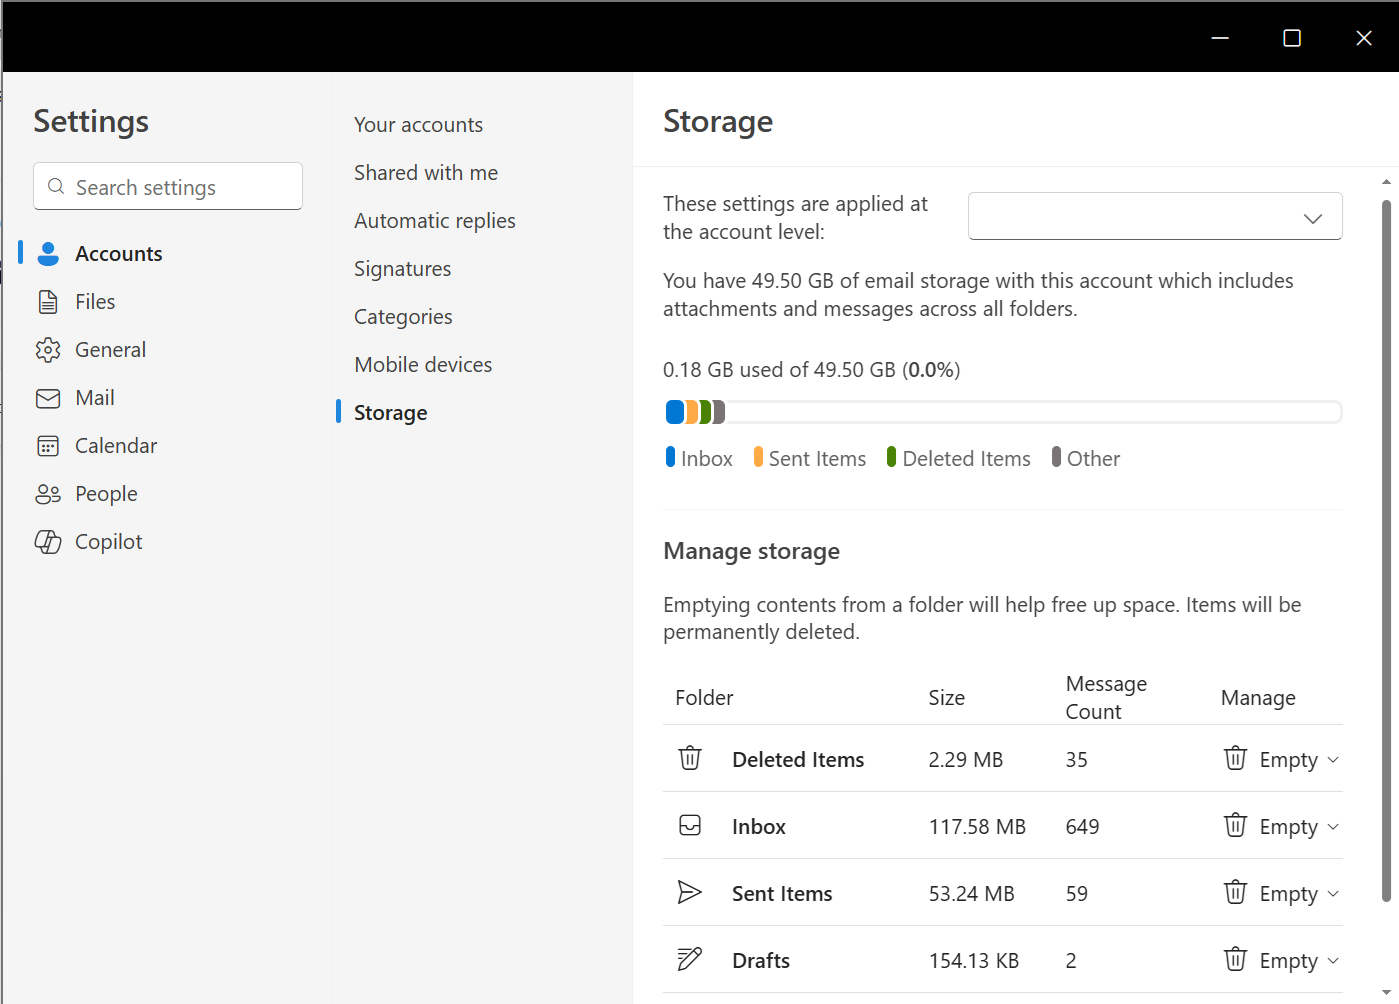Click the Copilot icon in sidebar
The image size is (1399, 1004).
(x=48, y=542)
